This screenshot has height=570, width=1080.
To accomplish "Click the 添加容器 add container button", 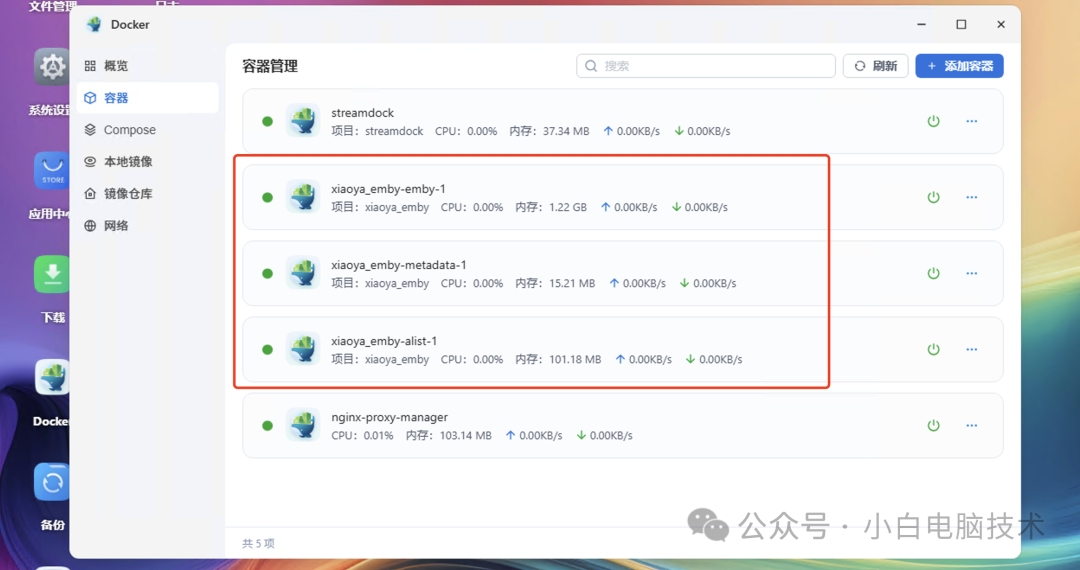I will tap(959, 66).
